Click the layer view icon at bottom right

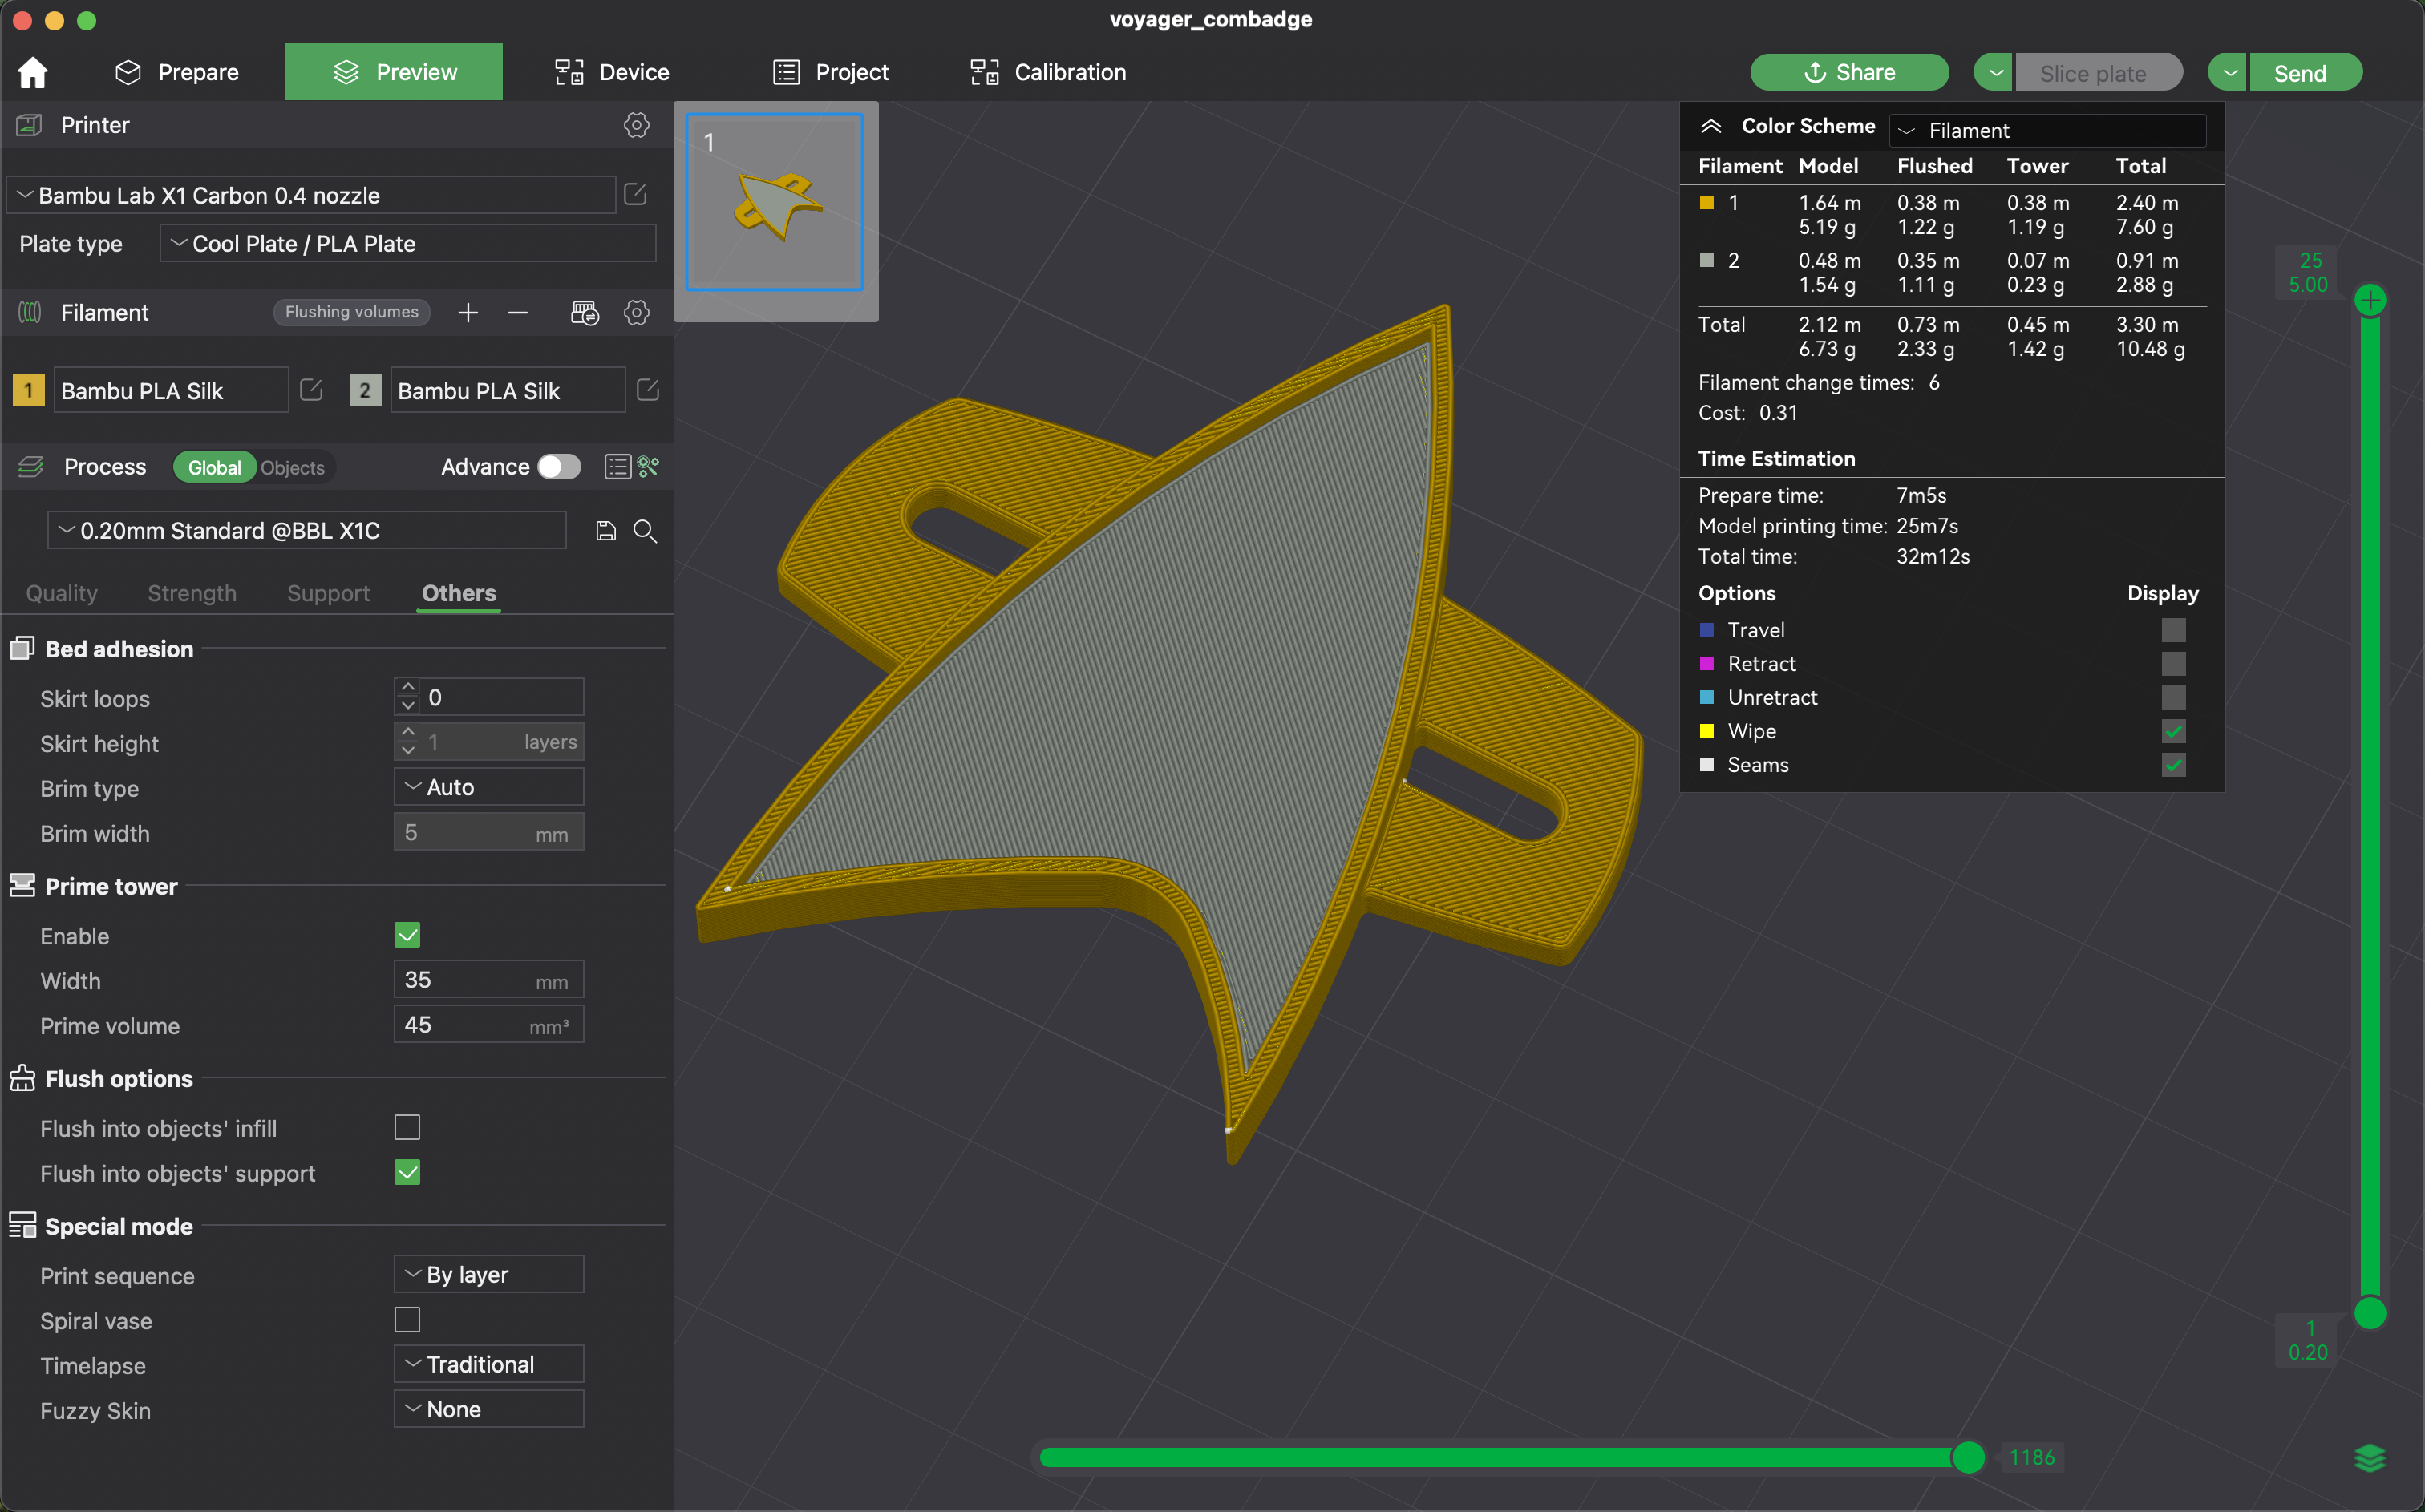pyautogui.click(x=2370, y=1458)
